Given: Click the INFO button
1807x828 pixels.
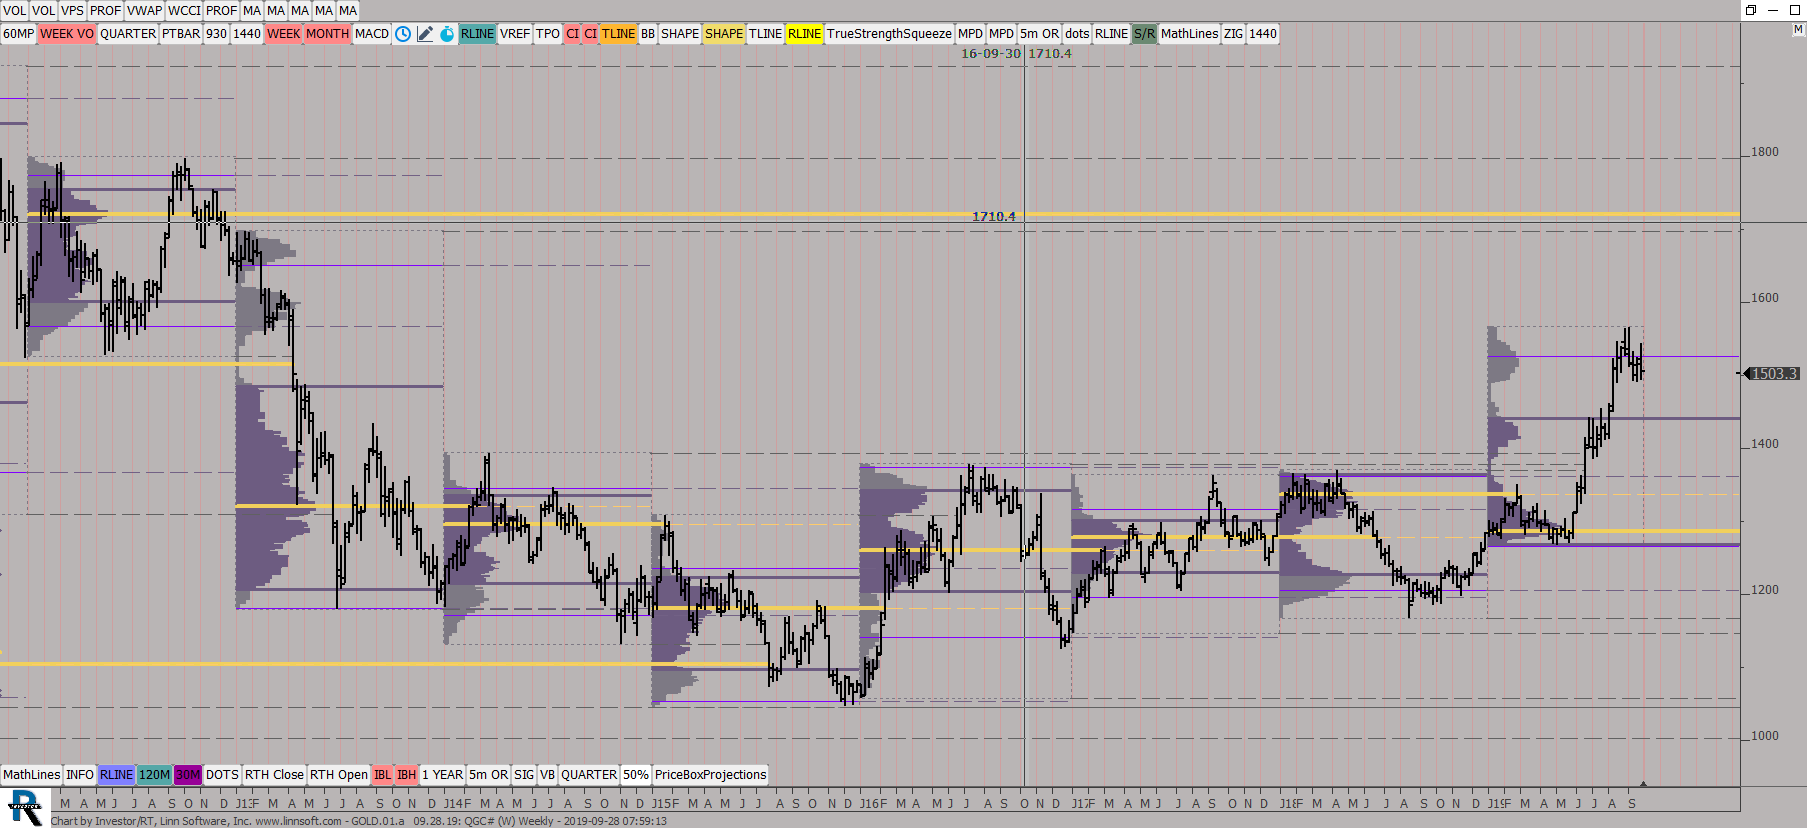Looking at the screenshot, I should tap(80, 775).
